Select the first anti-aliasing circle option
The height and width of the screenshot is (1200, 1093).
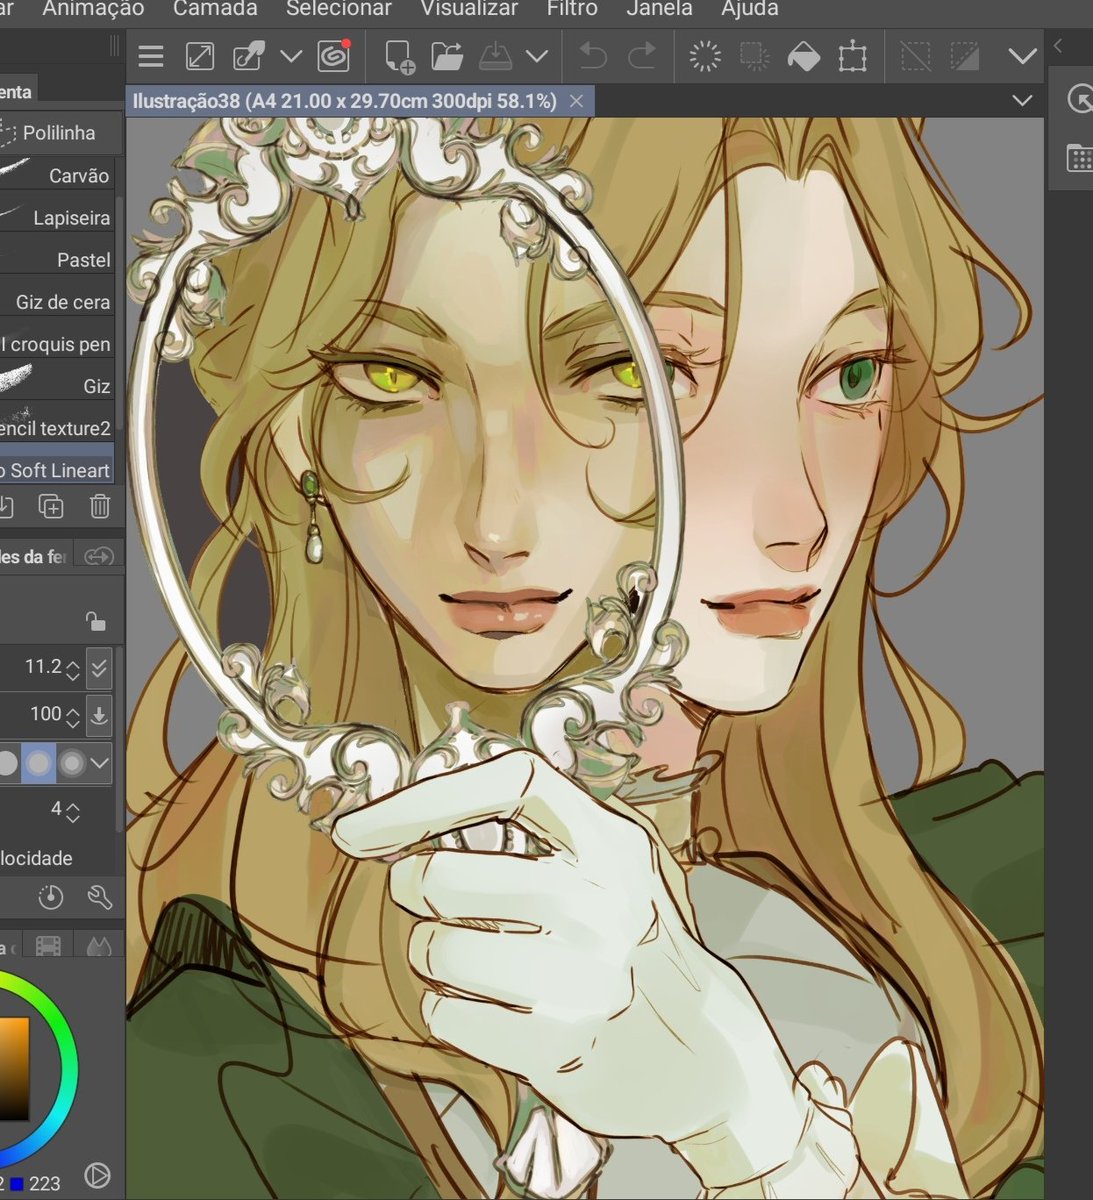(8, 763)
